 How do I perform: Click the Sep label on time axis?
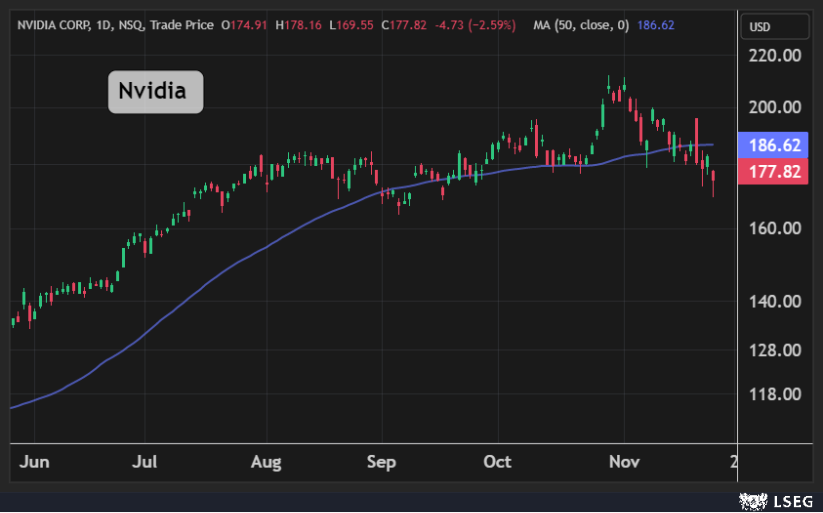click(381, 461)
